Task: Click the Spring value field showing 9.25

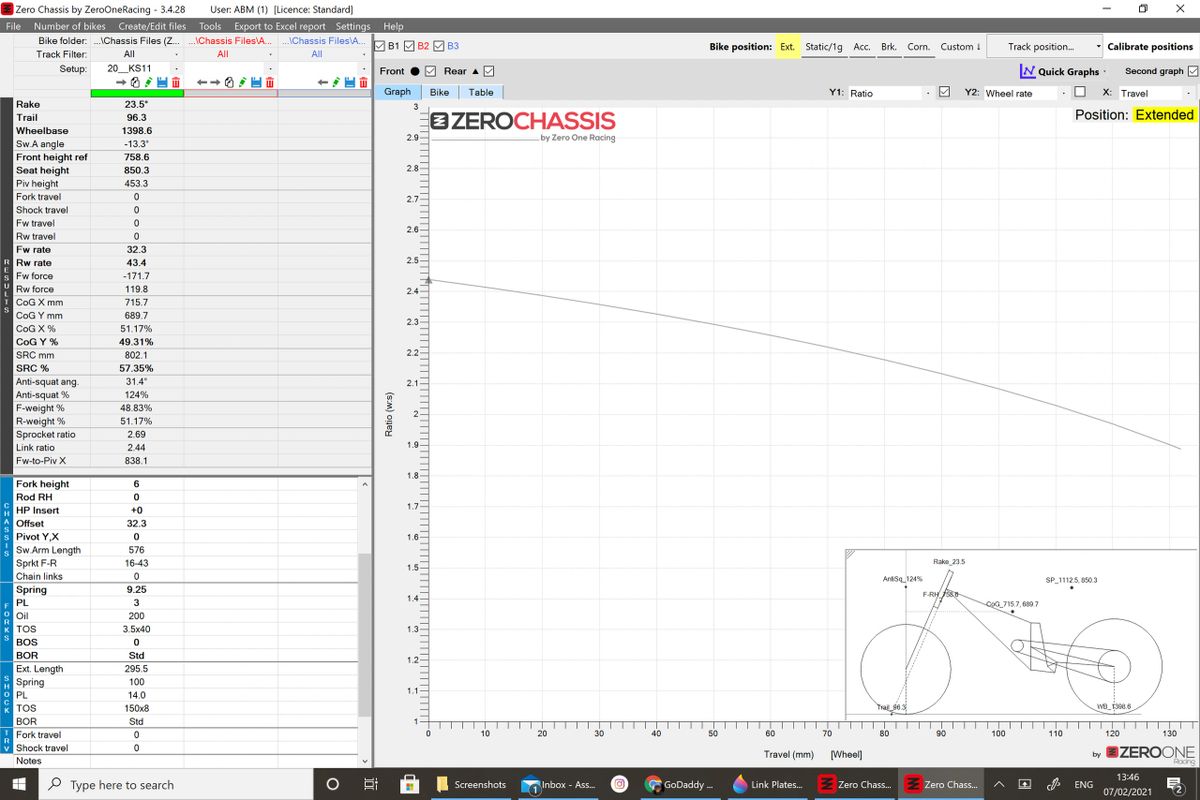Action: [x=137, y=589]
